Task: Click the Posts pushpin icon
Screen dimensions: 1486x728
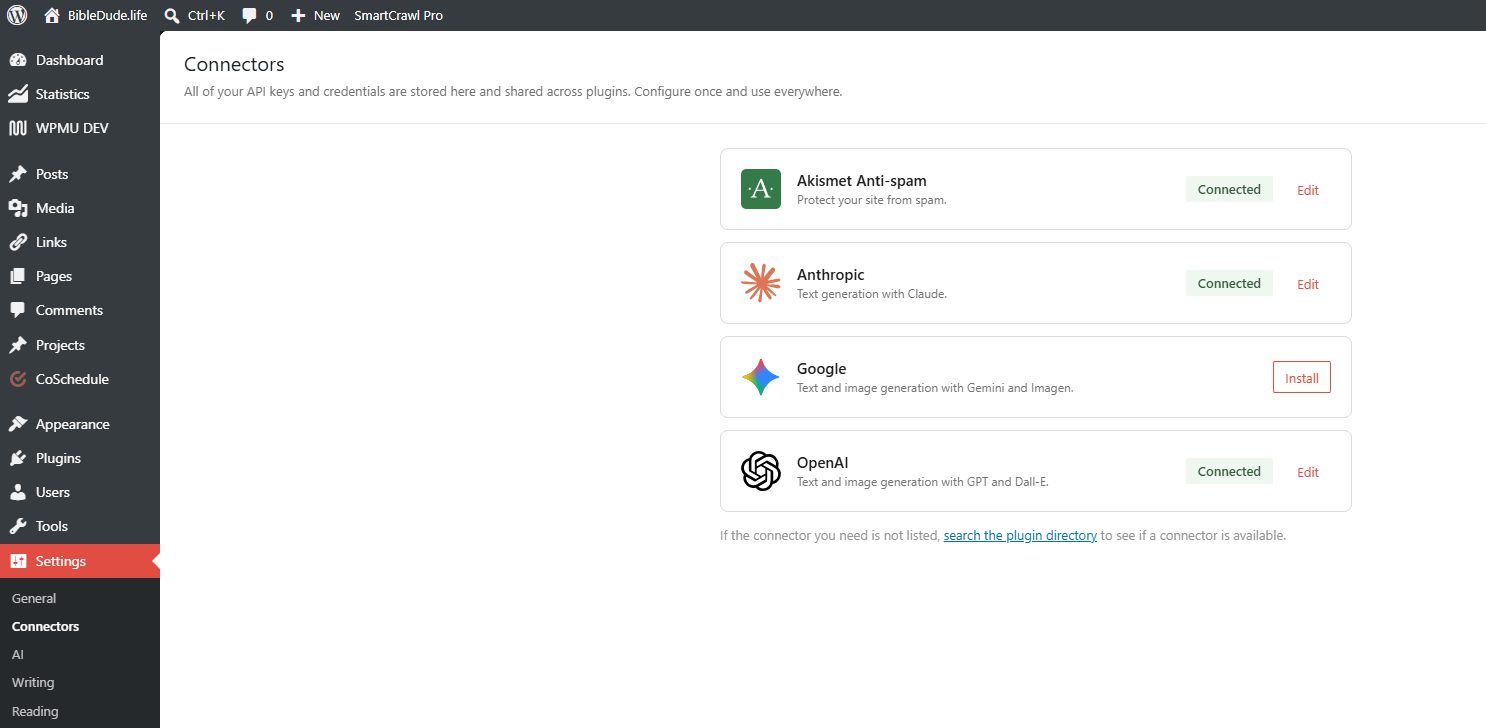Action: pos(18,174)
